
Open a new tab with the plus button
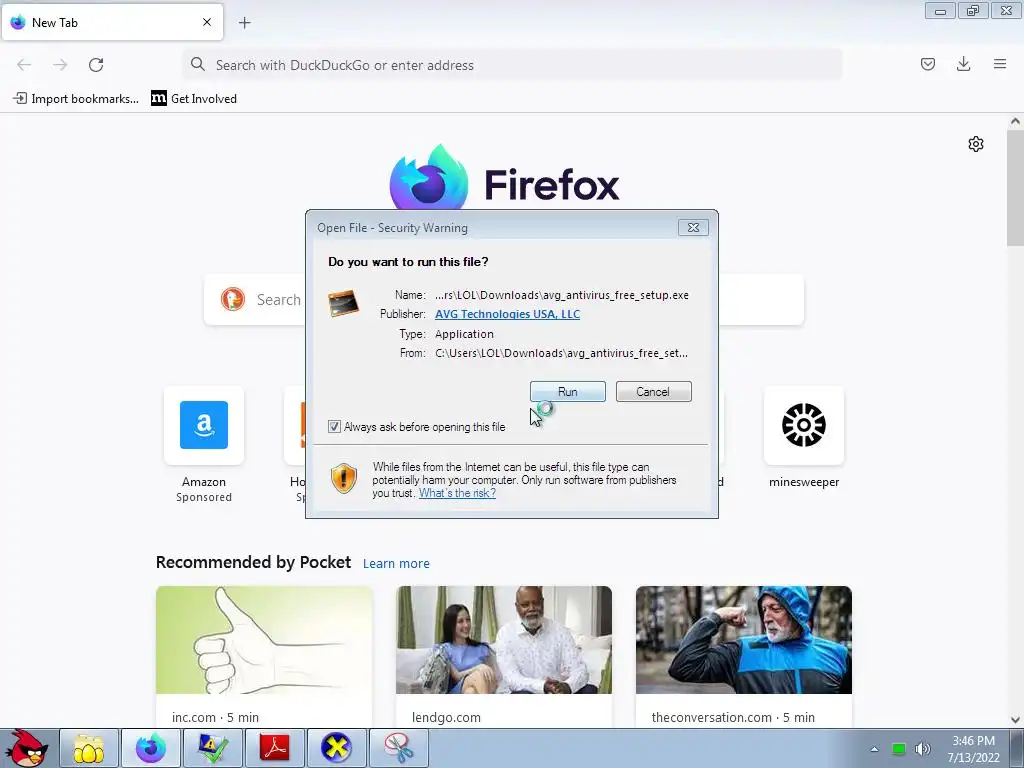[x=244, y=23]
